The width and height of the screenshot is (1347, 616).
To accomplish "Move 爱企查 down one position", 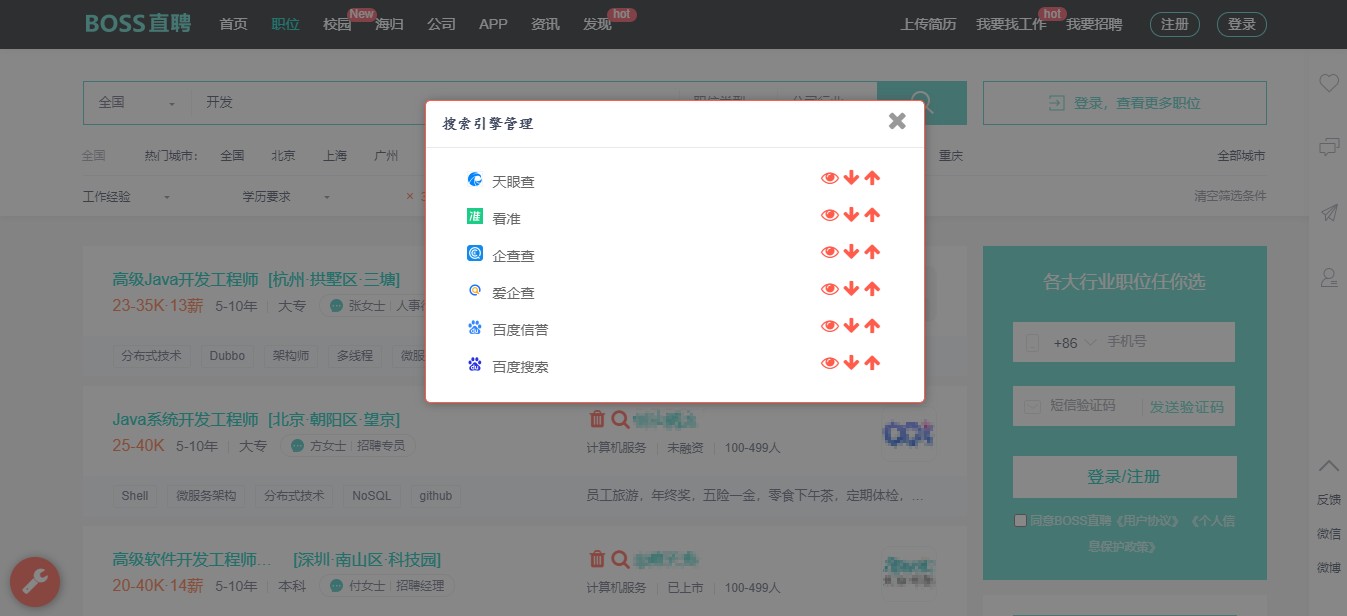I will [851, 289].
